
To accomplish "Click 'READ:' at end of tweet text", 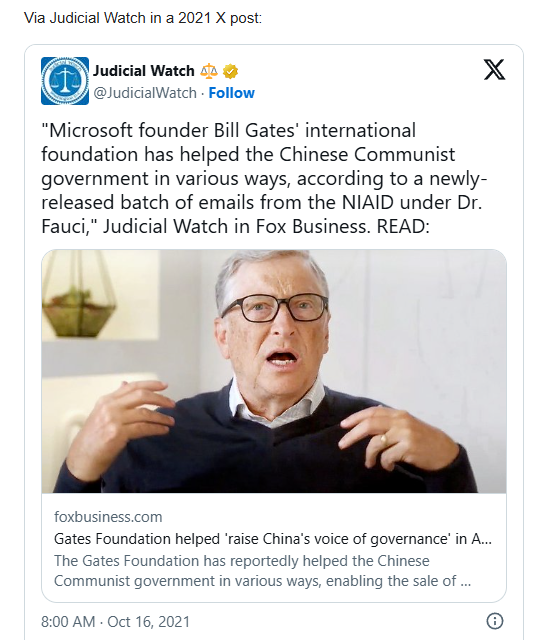I will 403,227.
